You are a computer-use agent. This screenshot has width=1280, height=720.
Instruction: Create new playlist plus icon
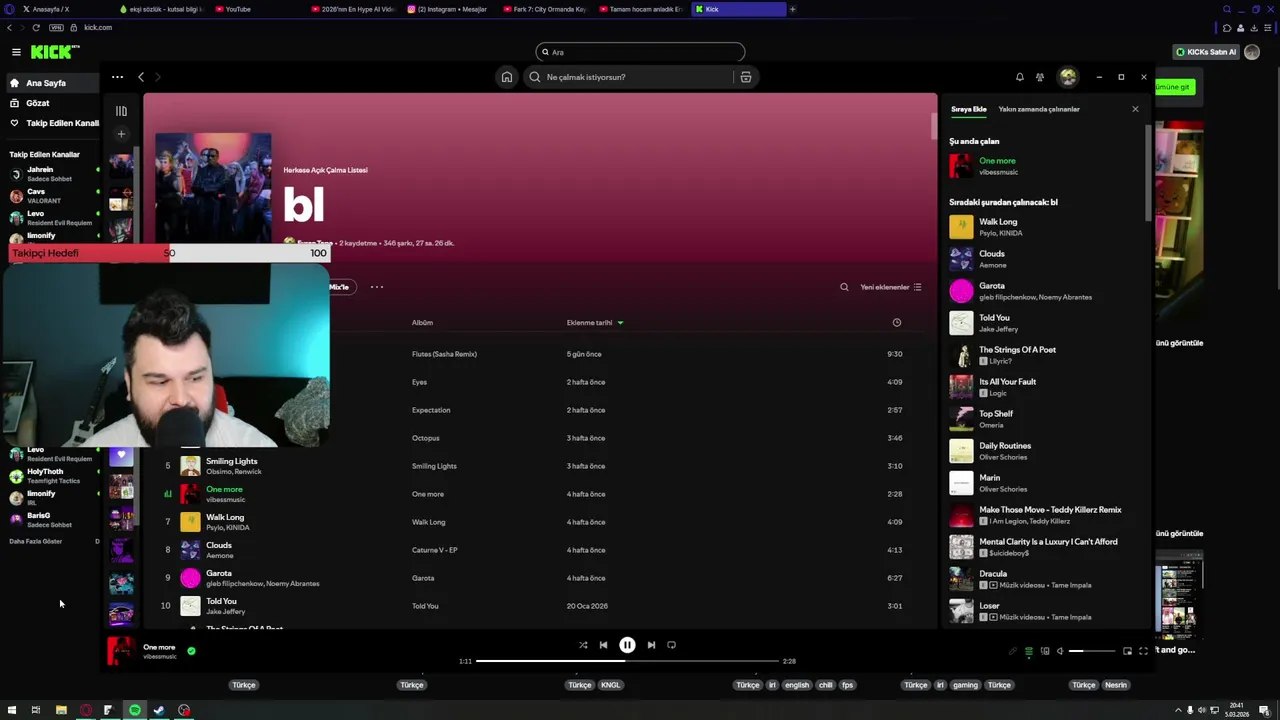(121, 134)
